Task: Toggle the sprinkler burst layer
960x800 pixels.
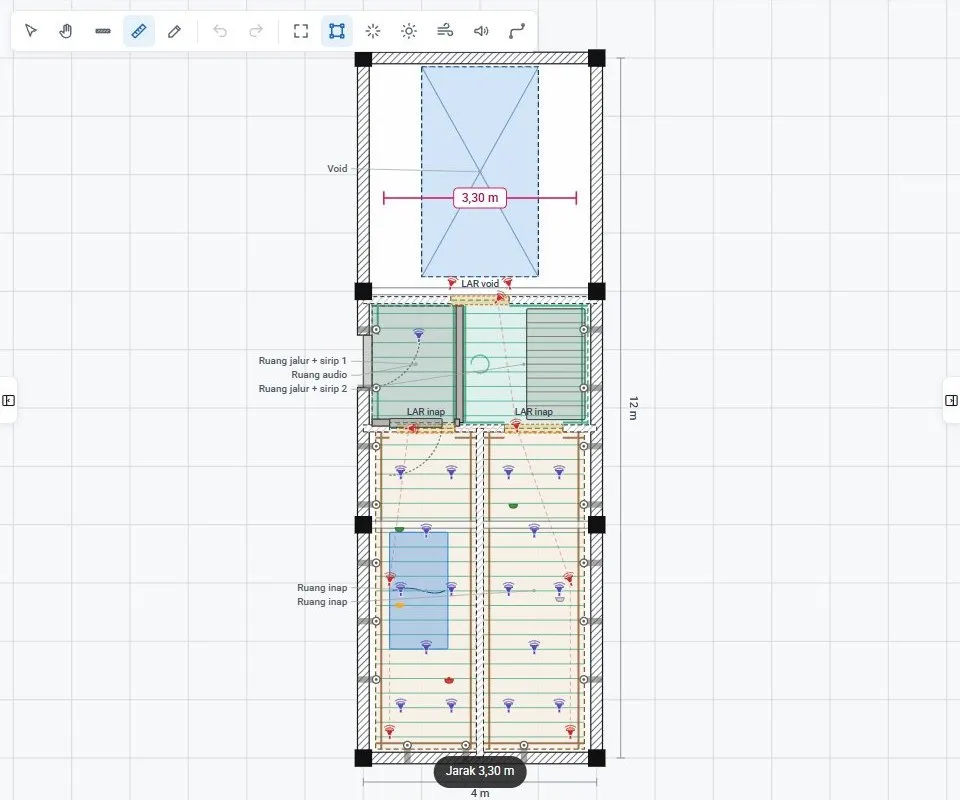Action: tap(373, 31)
